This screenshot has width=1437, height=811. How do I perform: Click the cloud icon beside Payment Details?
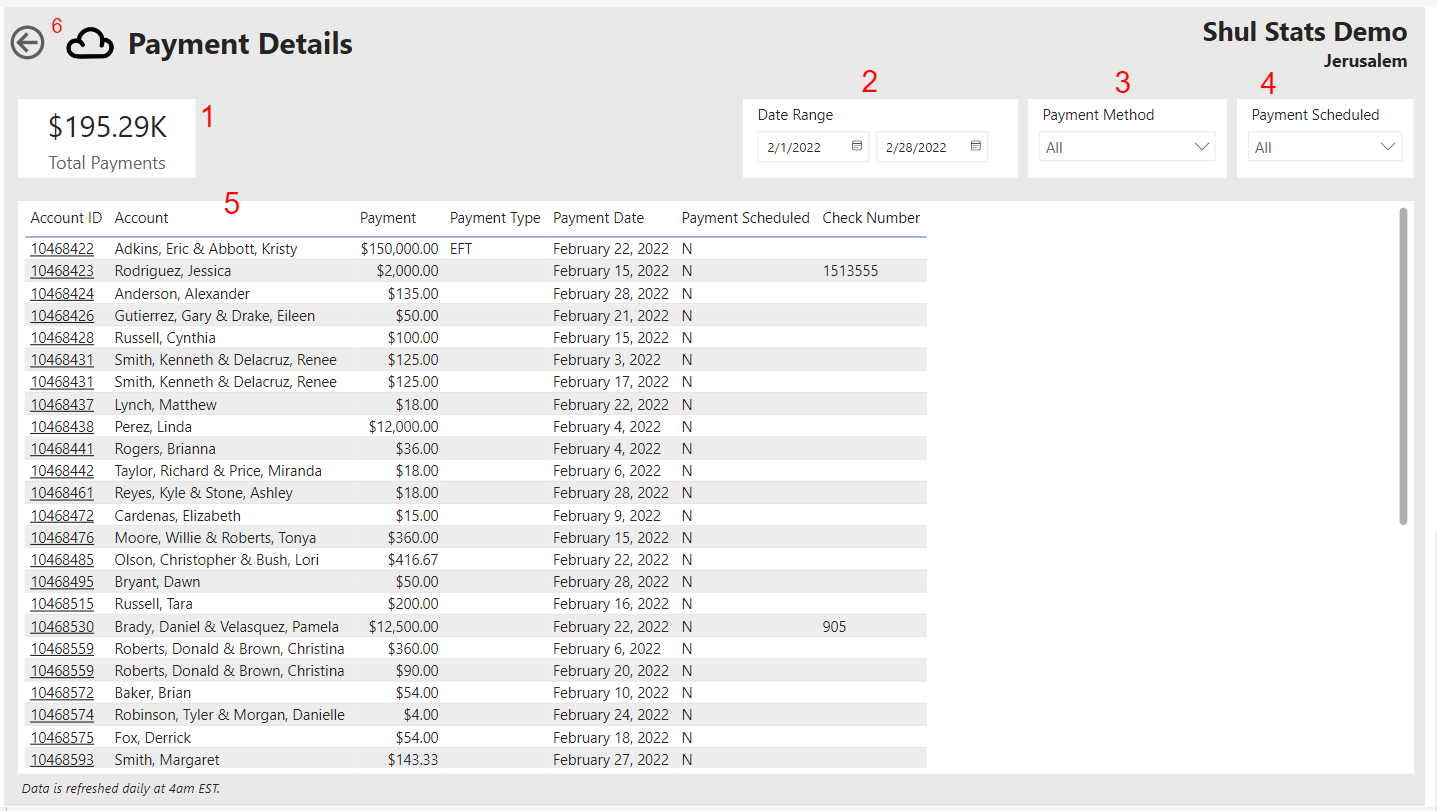click(x=89, y=42)
